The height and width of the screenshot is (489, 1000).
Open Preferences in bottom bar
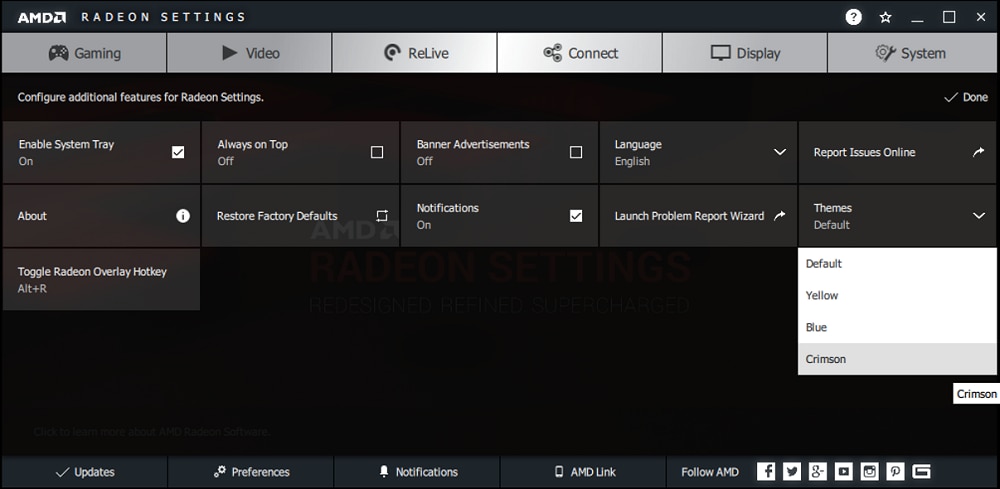pyautogui.click(x=251, y=472)
